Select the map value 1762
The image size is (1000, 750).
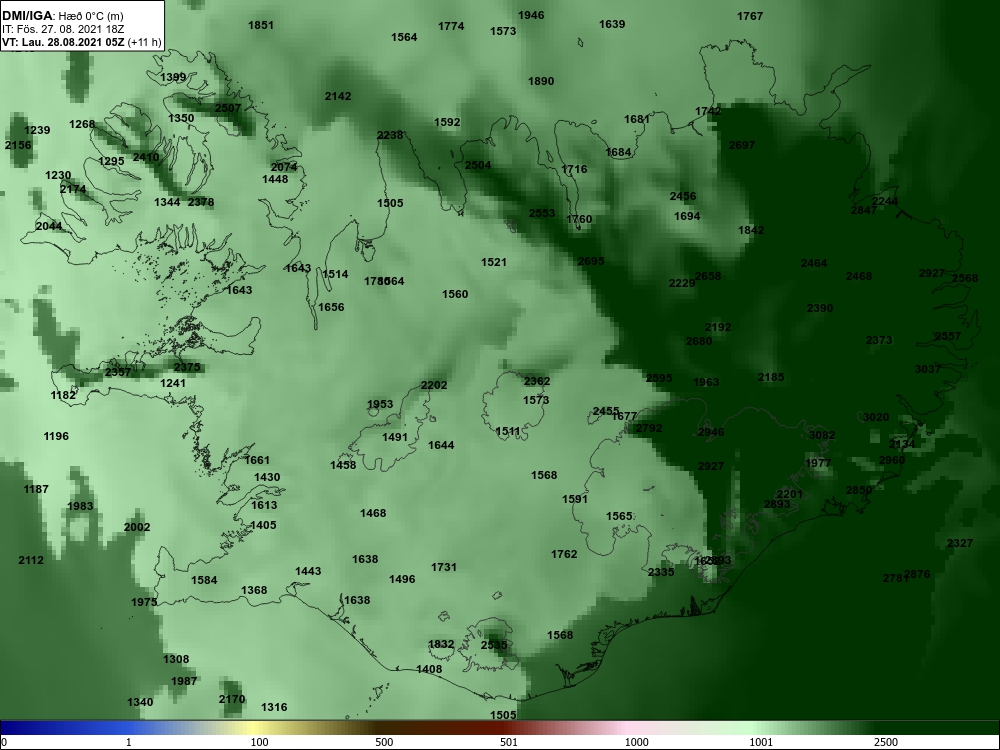pos(564,554)
